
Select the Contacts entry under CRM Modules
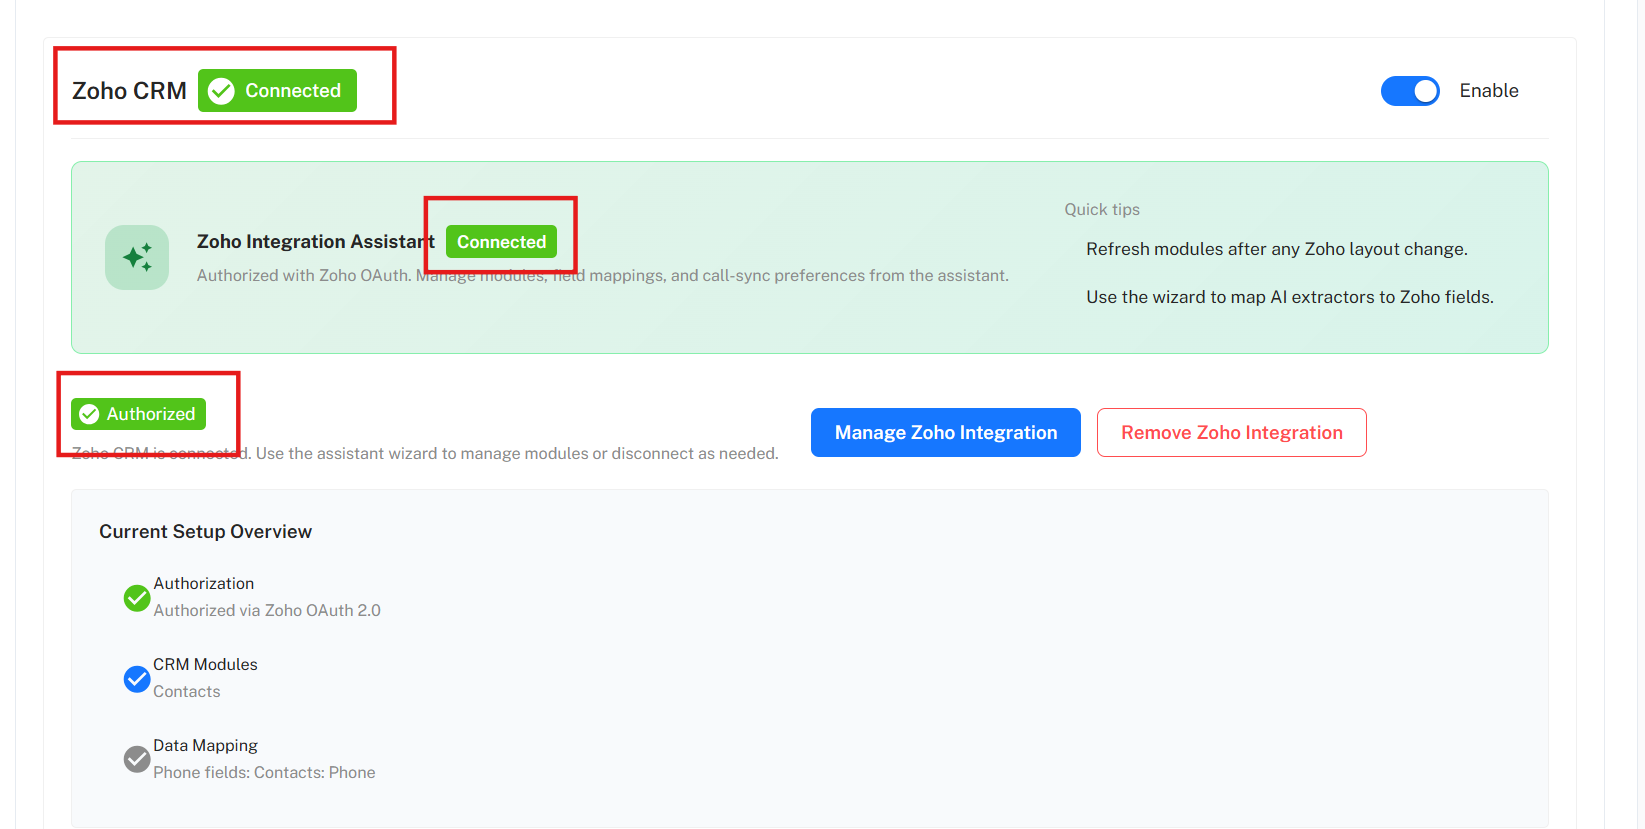[x=187, y=692]
